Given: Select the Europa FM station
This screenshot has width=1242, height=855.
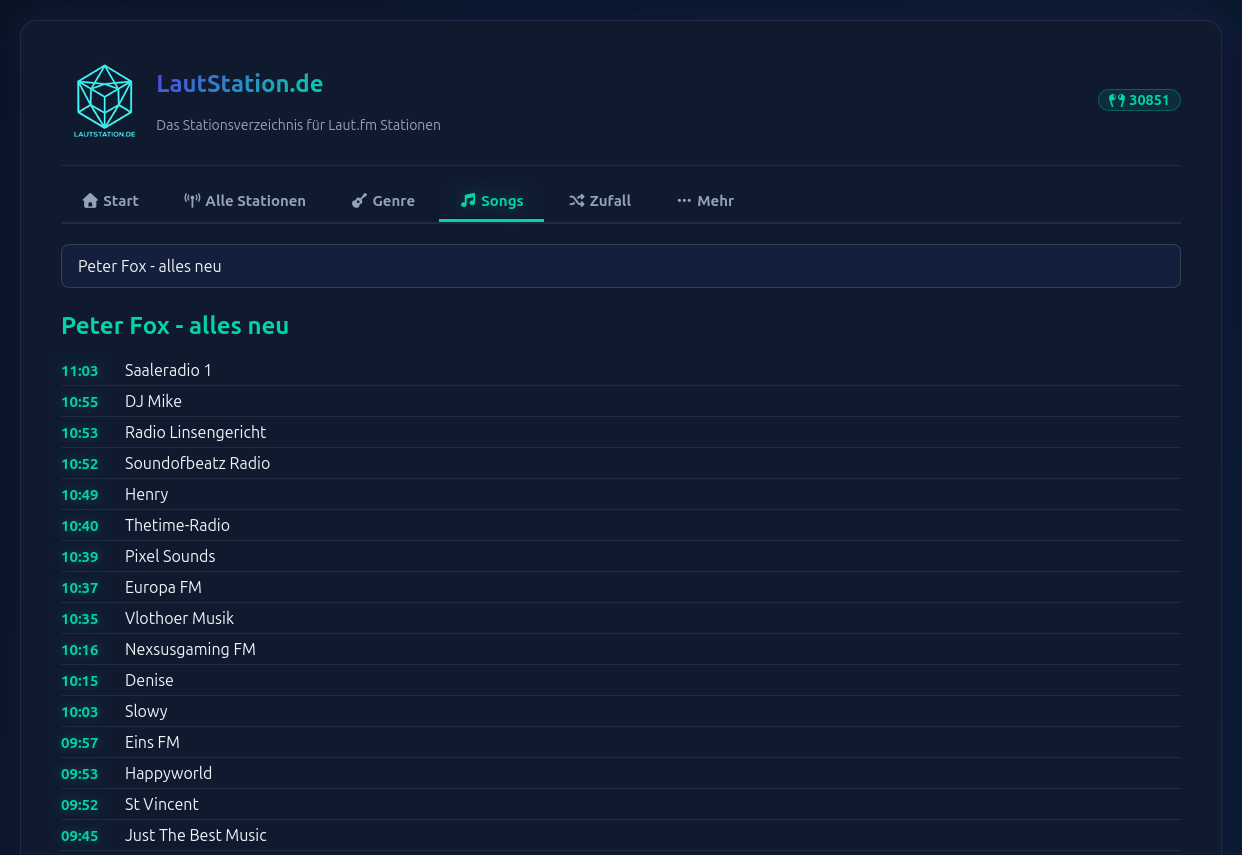Looking at the screenshot, I should click(x=163, y=587).
